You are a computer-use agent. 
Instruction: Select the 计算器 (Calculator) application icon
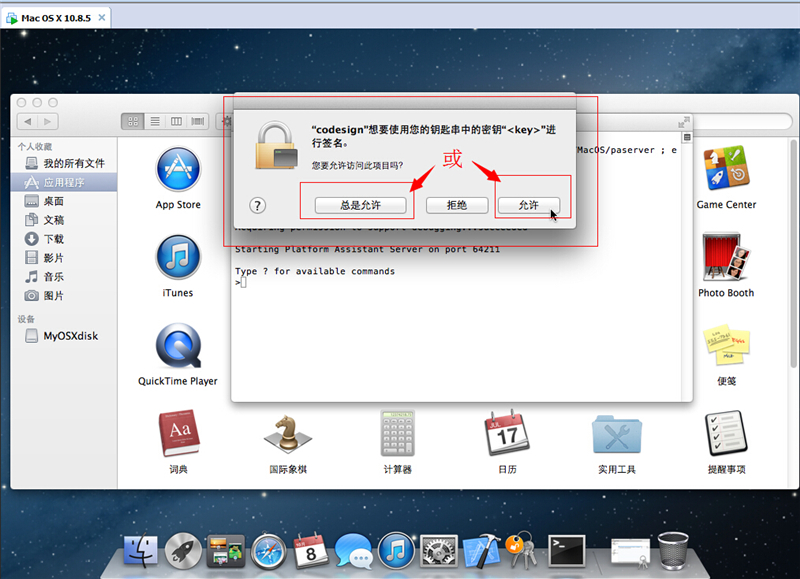click(397, 434)
